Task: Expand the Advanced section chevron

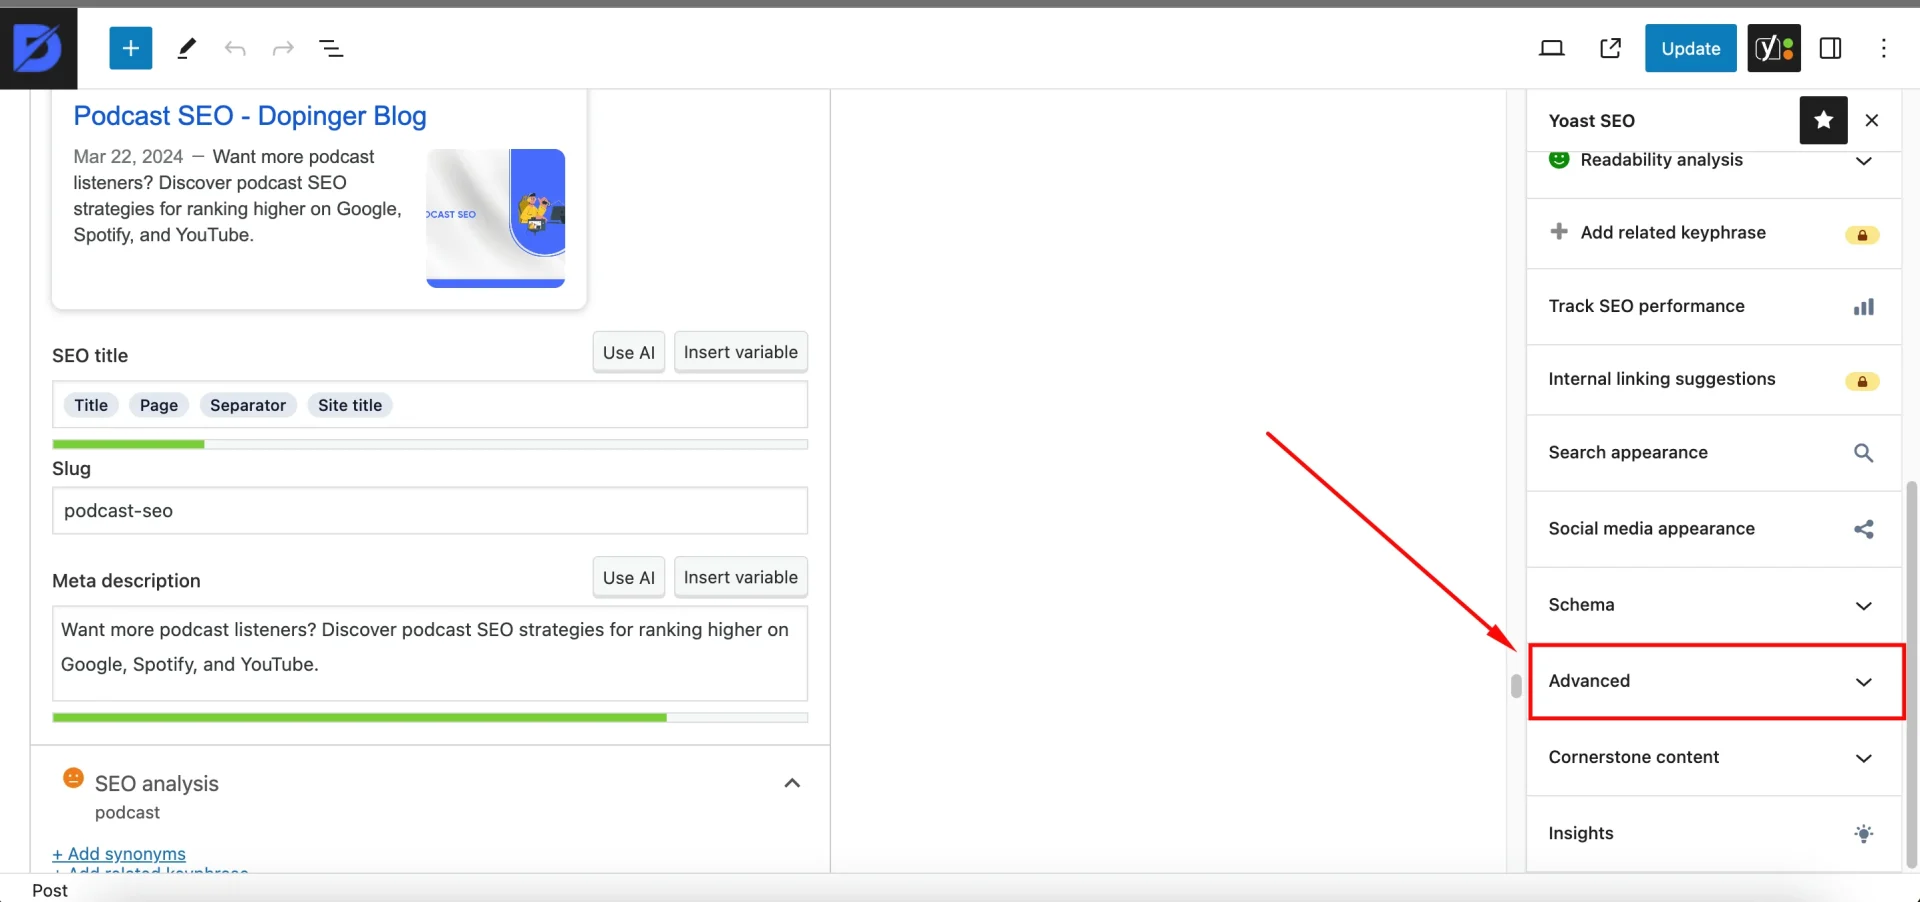Action: pyautogui.click(x=1864, y=682)
